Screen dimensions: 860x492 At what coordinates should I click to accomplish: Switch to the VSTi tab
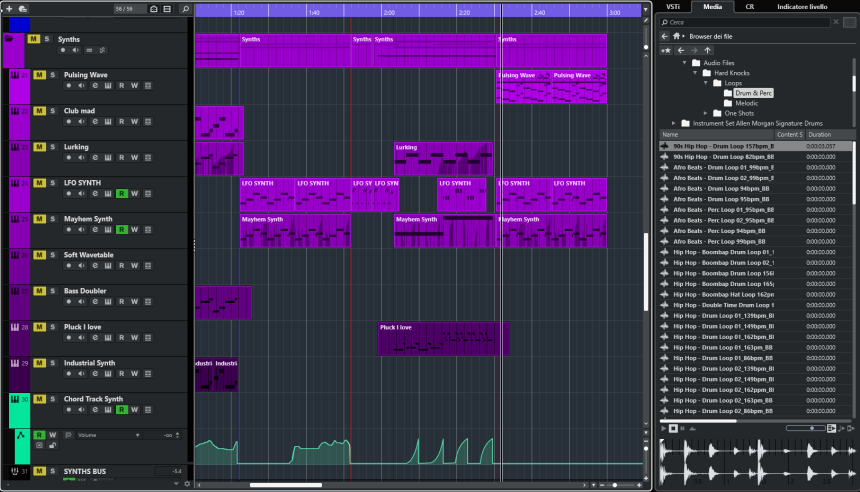click(672, 6)
